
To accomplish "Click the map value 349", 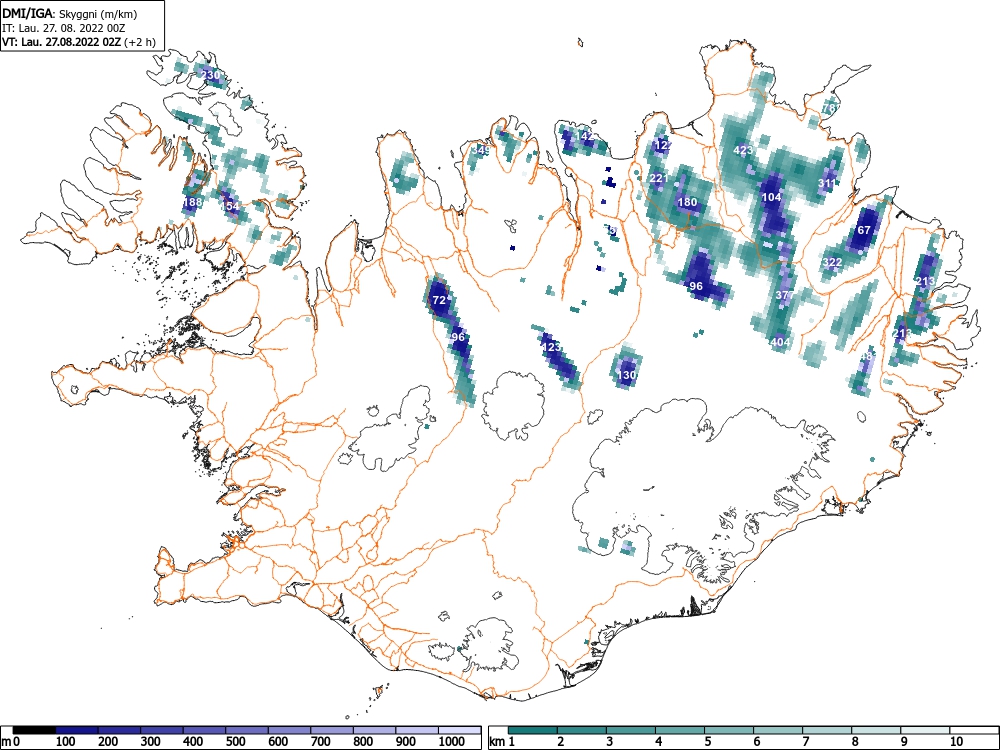I will click(x=481, y=151).
